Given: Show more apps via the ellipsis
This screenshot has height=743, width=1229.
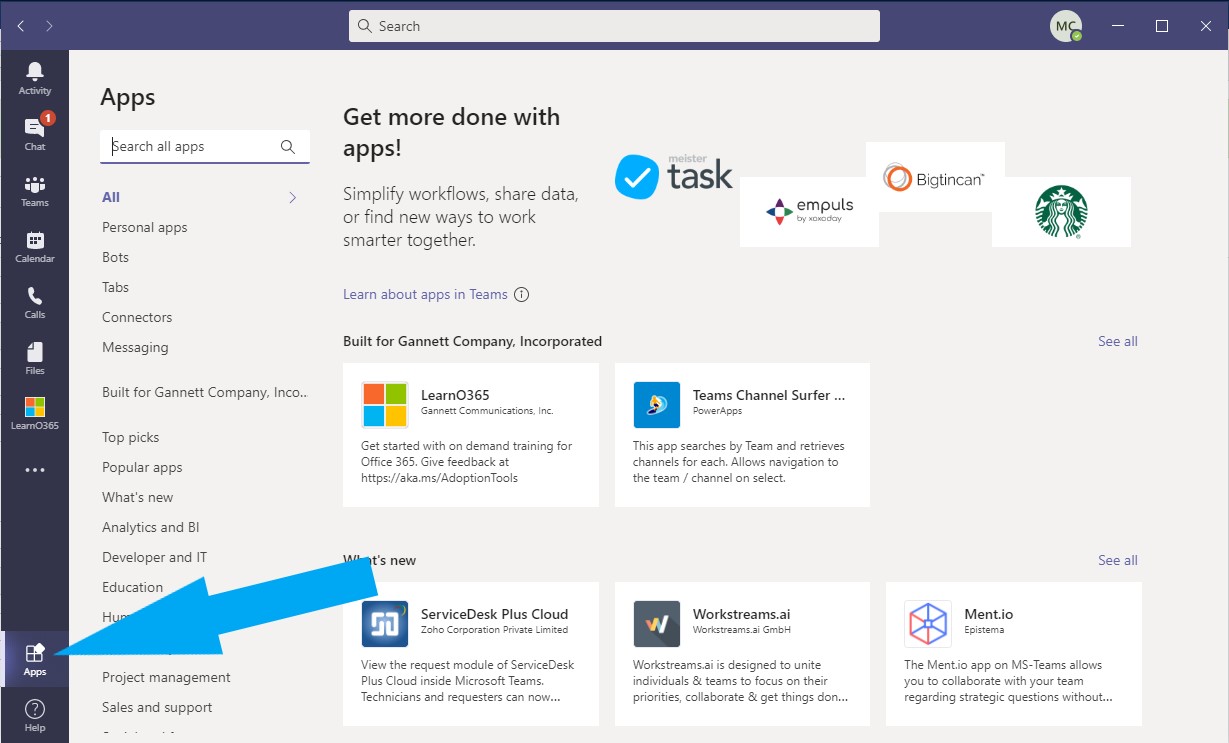Looking at the screenshot, I should click(x=35, y=469).
